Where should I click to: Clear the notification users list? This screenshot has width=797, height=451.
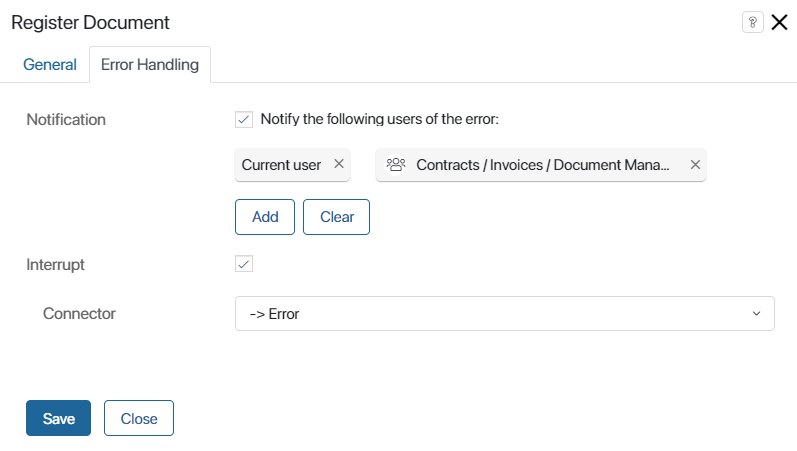(336, 217)
